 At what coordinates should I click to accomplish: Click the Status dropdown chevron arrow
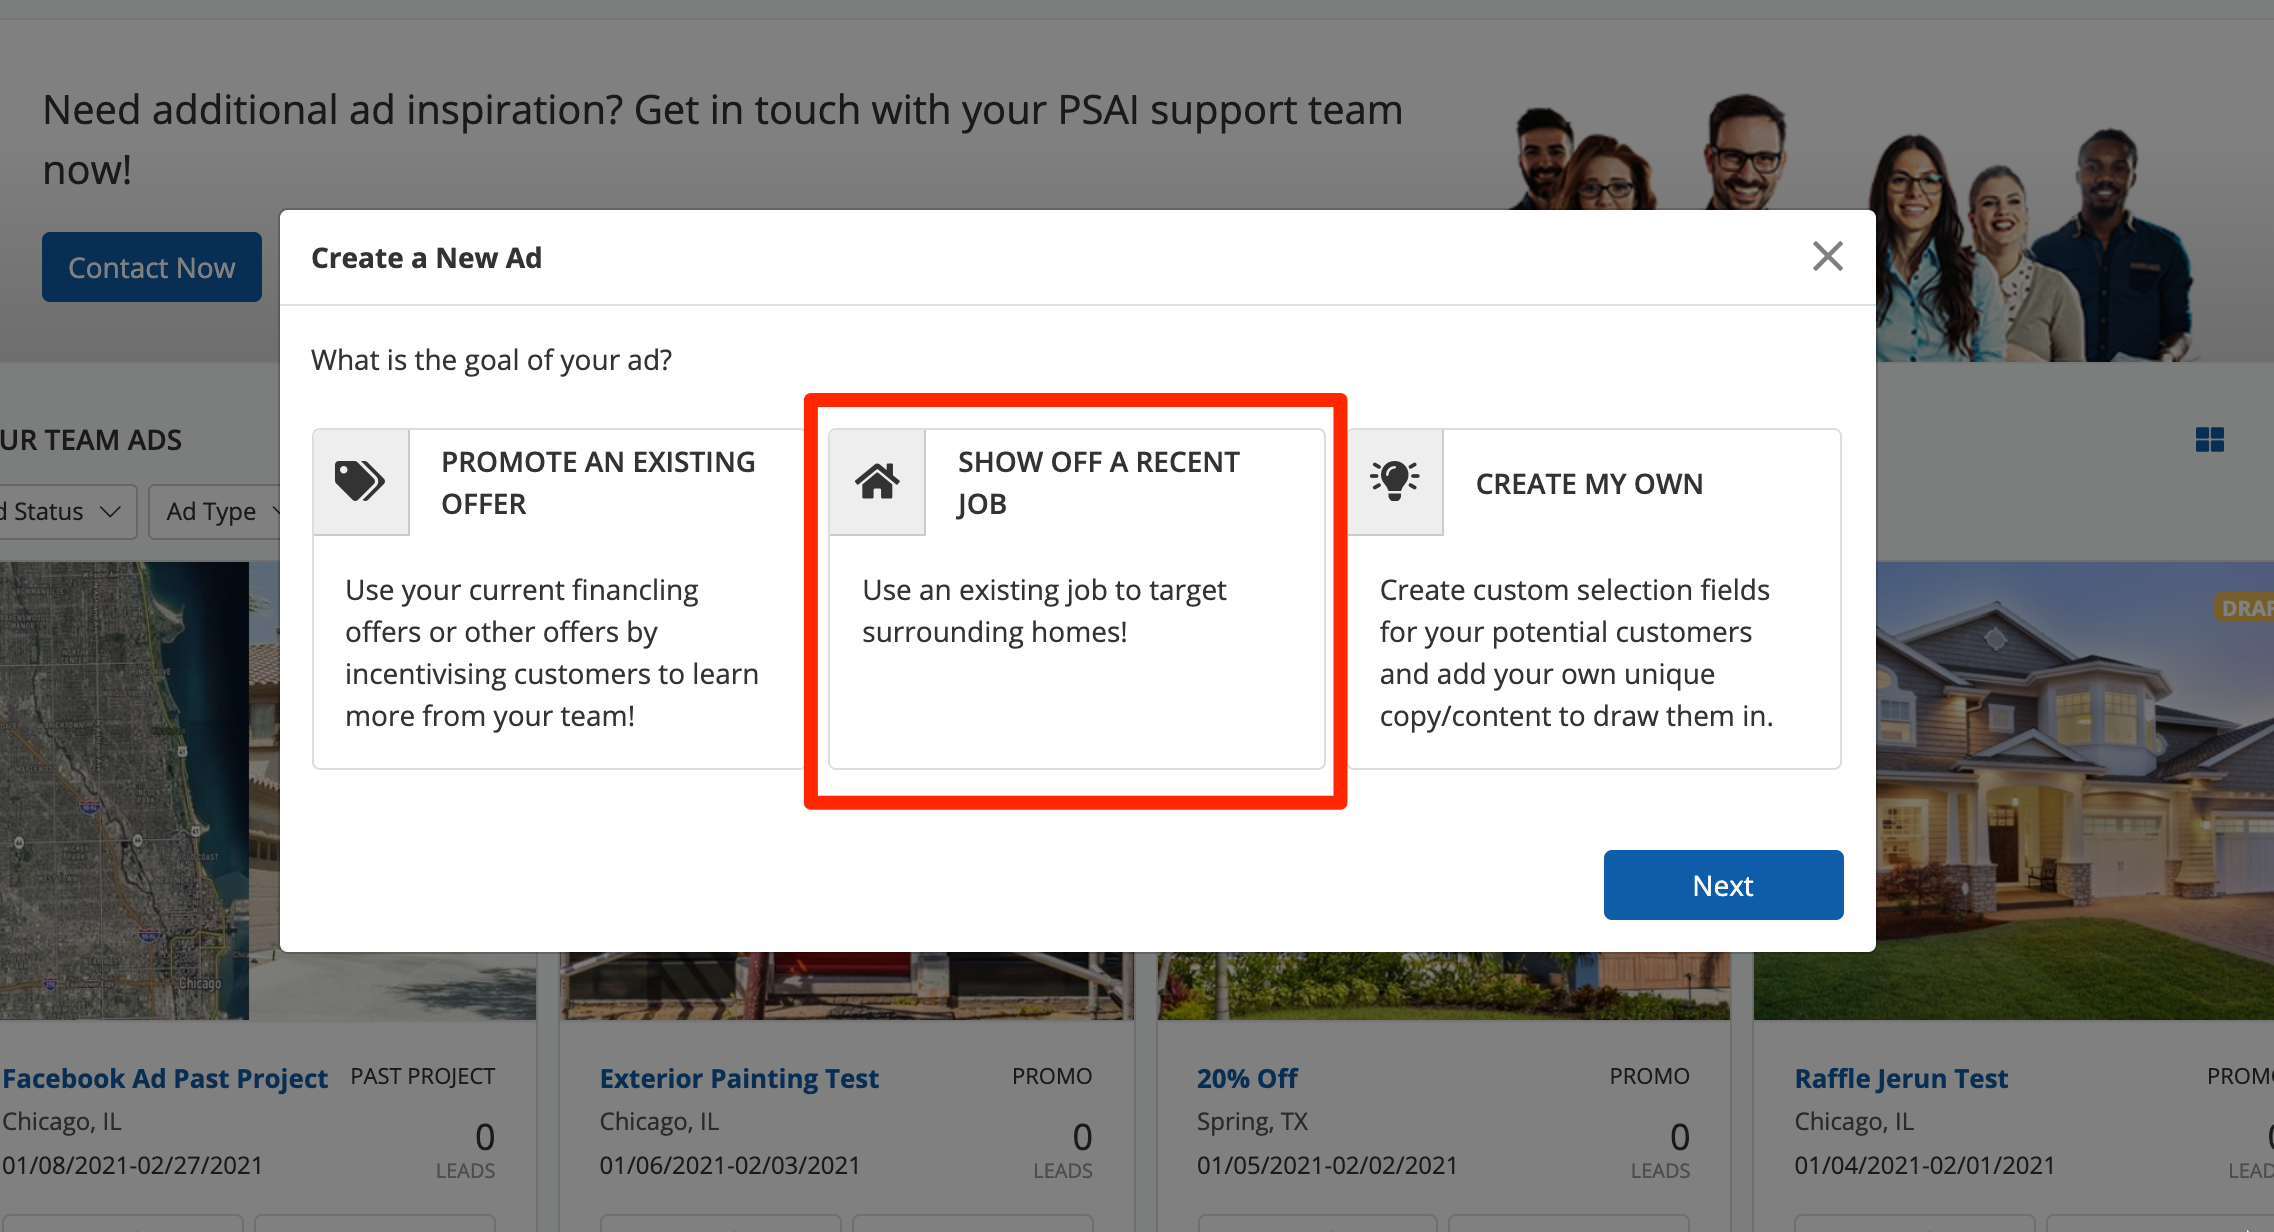(110, 512)
